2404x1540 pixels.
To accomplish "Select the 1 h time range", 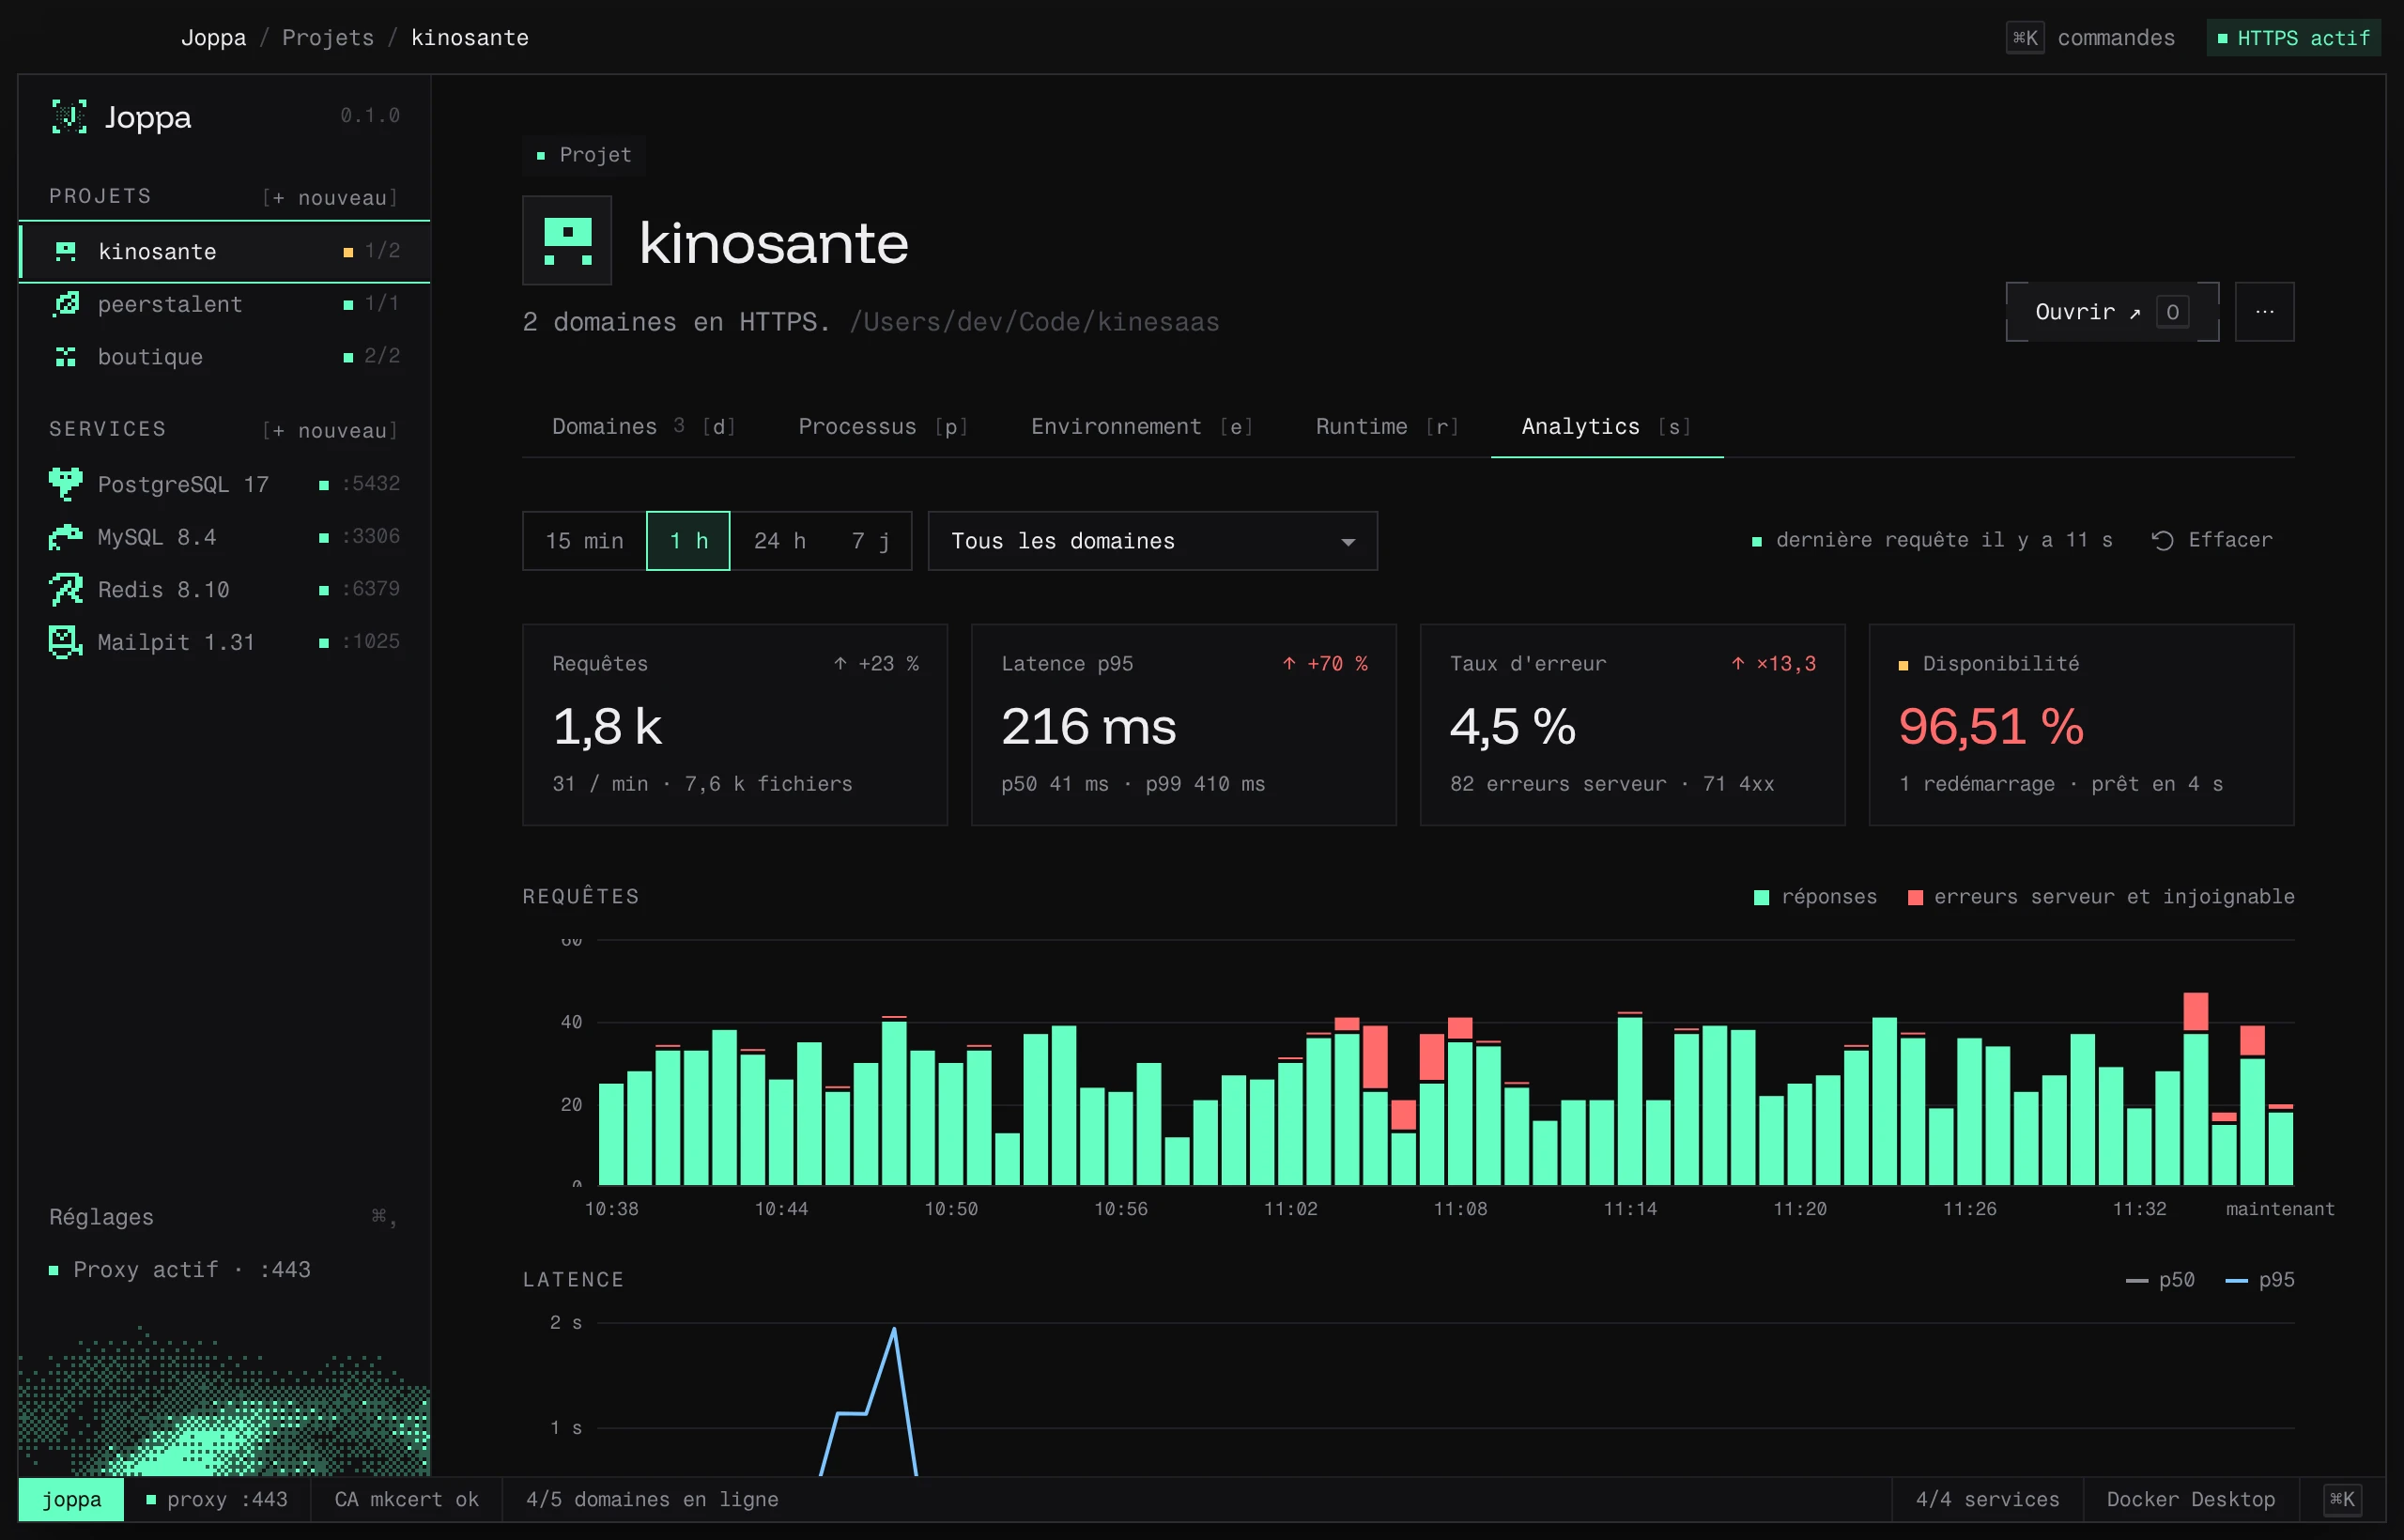I will [688, 541].
